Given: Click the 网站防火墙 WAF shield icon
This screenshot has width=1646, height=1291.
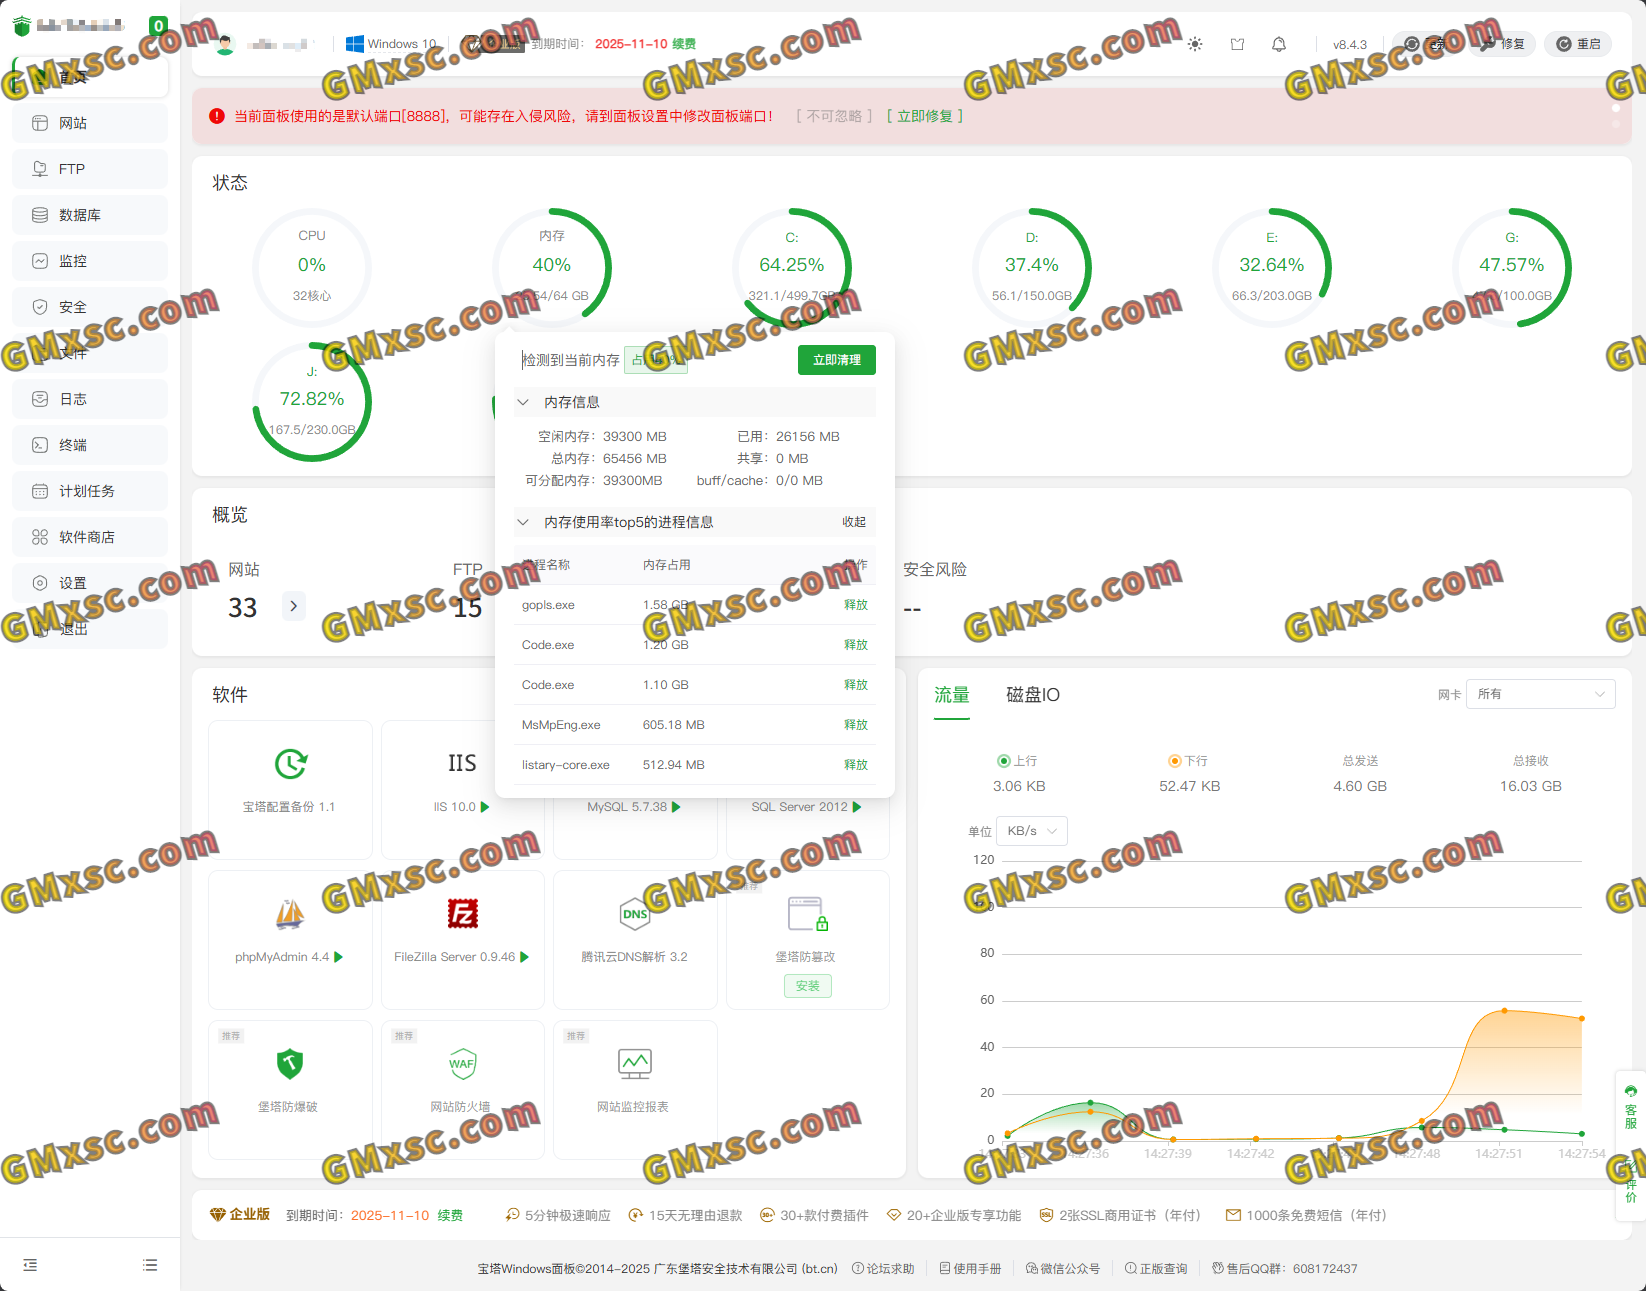Looking at the screenshot, I should click(462, 1063).
